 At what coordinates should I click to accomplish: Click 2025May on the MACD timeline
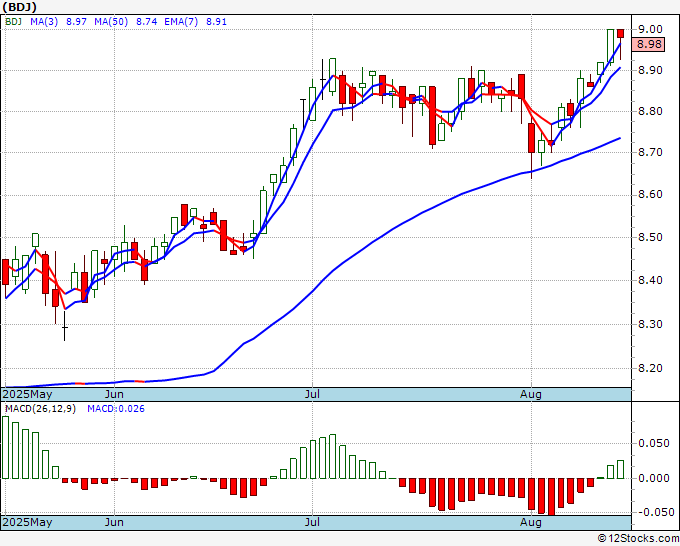[27, 522]
